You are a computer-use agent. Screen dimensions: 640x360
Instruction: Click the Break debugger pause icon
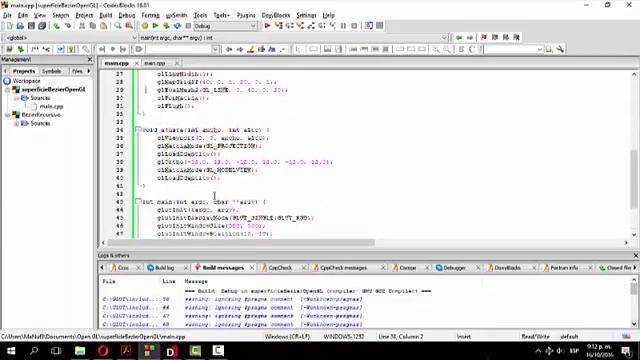[343, 26]
